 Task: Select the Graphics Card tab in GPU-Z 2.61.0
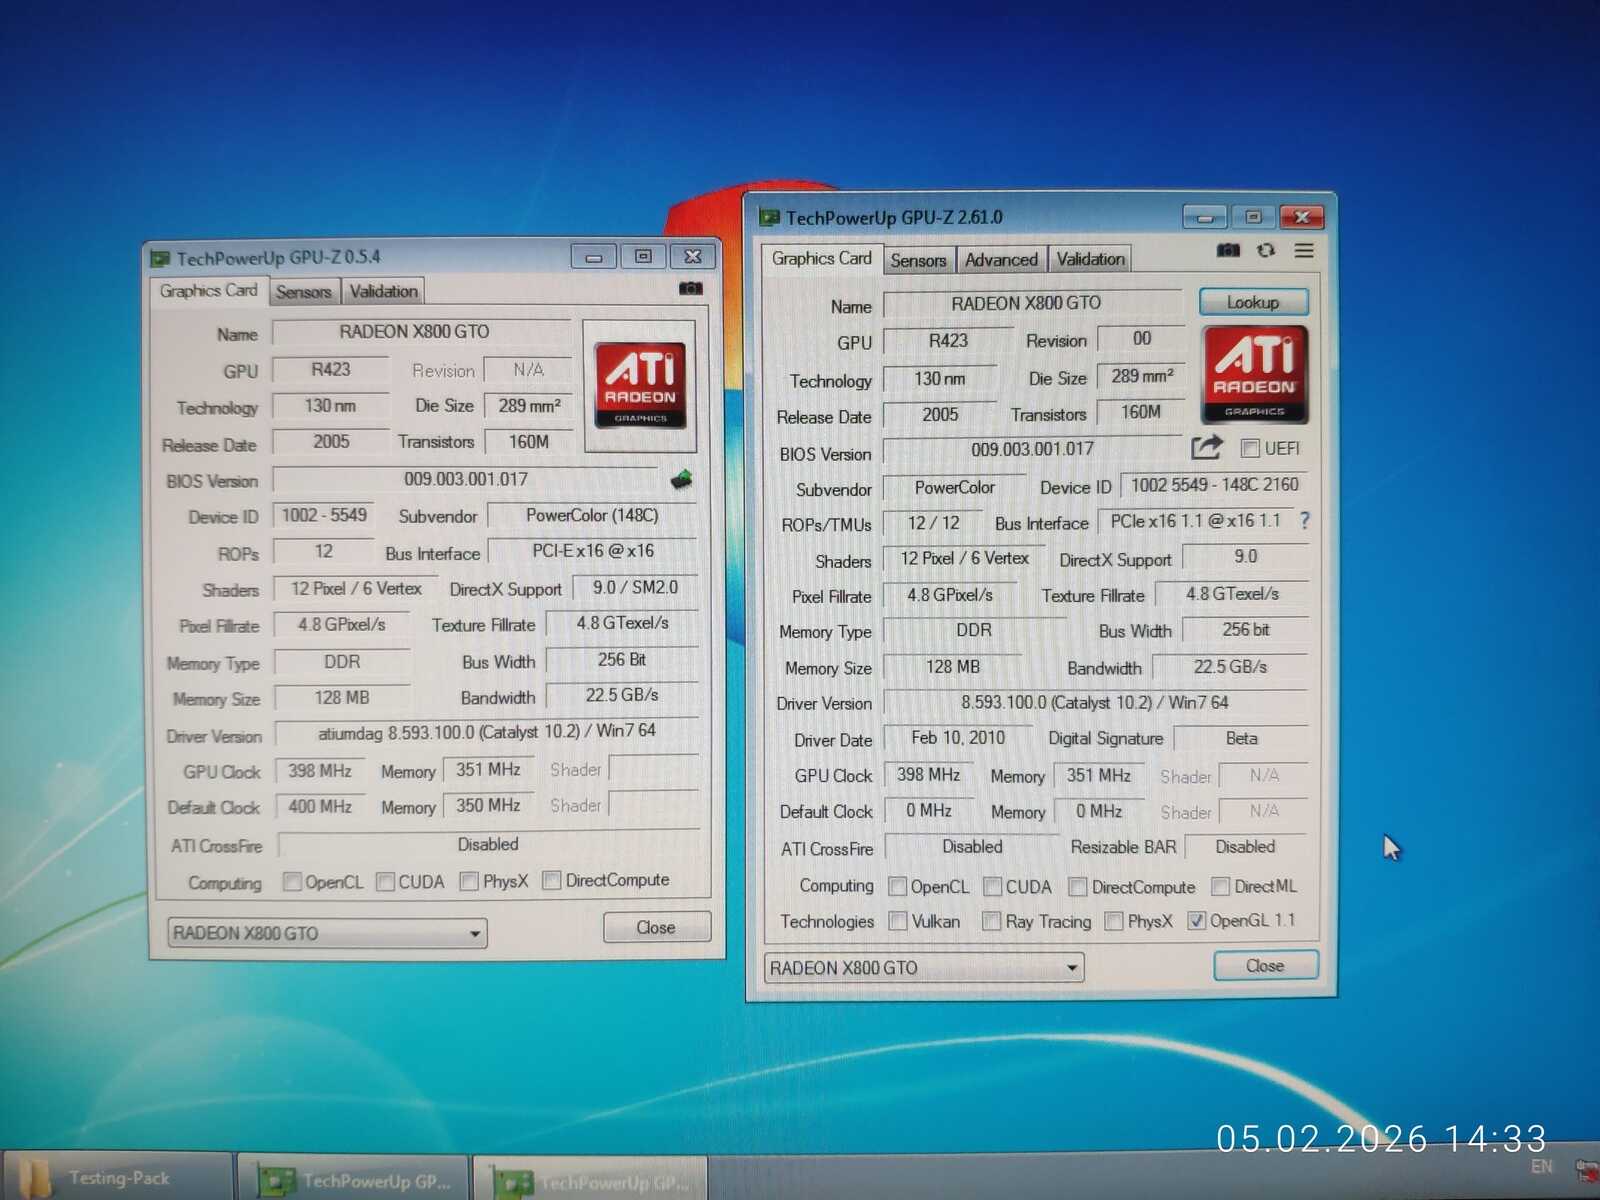[x=822, y=258]
